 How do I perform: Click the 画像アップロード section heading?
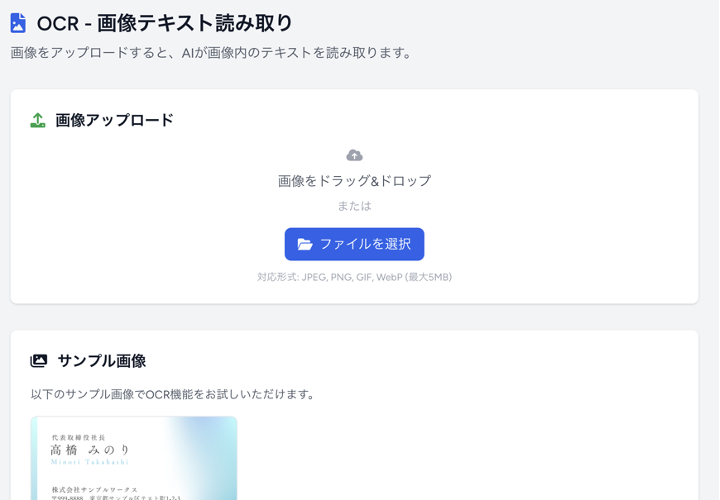pos(114,120)
